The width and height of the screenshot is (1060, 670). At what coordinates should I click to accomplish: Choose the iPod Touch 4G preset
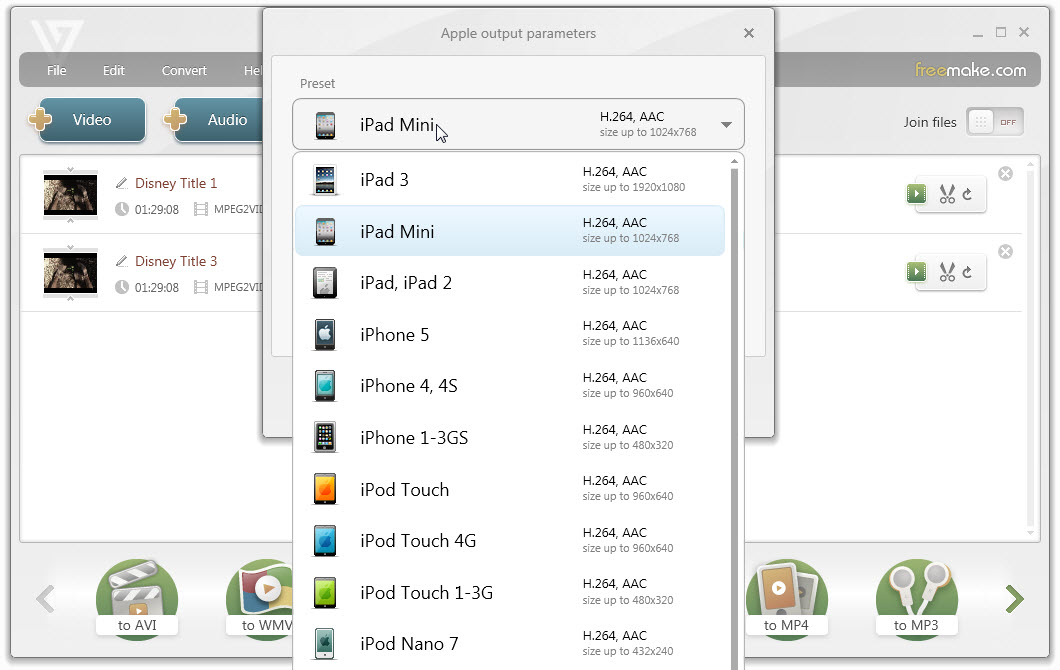(x=510, y=541)
